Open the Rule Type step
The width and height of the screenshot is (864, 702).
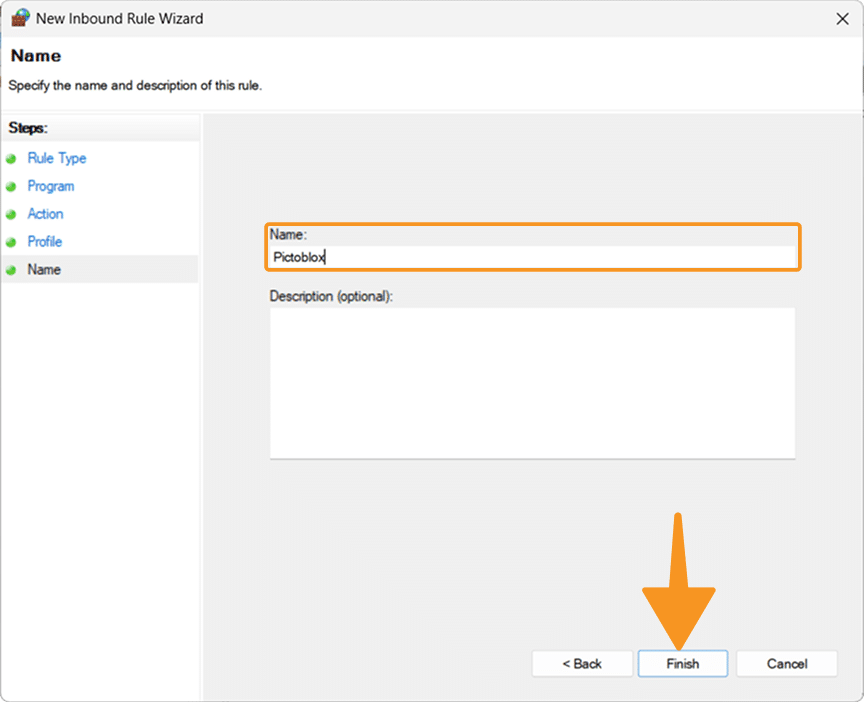[57, 158]
